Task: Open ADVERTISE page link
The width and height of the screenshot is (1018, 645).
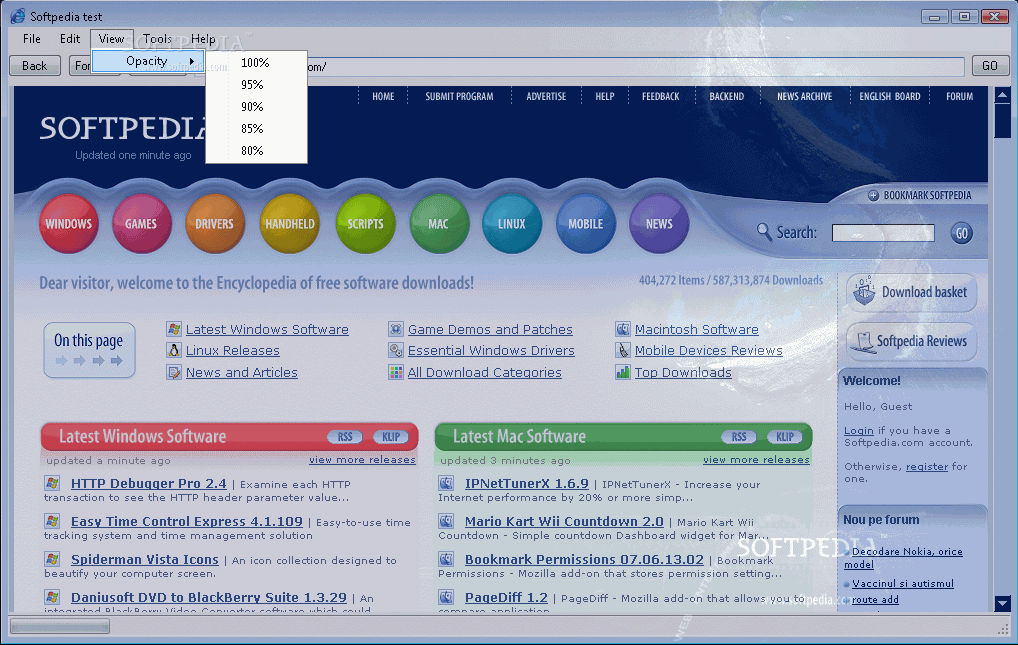Action: click(546, 96)
